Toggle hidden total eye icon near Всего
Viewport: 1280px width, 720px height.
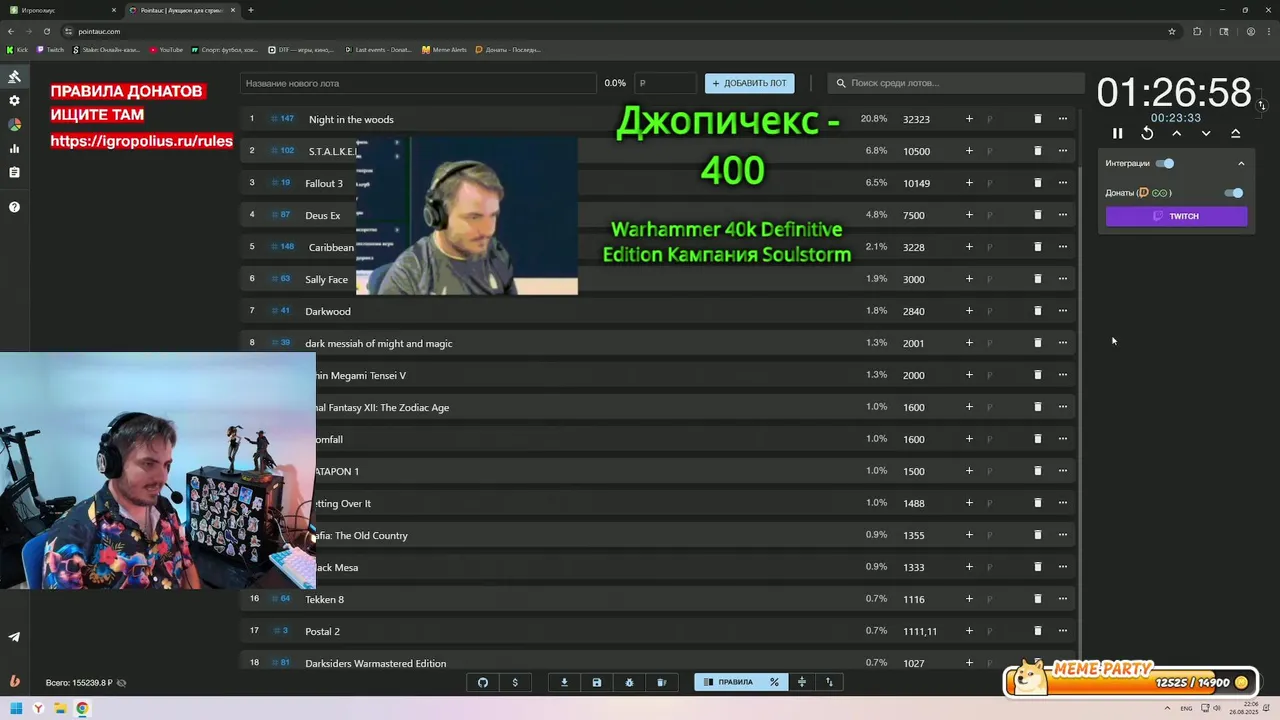coord(121,683)
